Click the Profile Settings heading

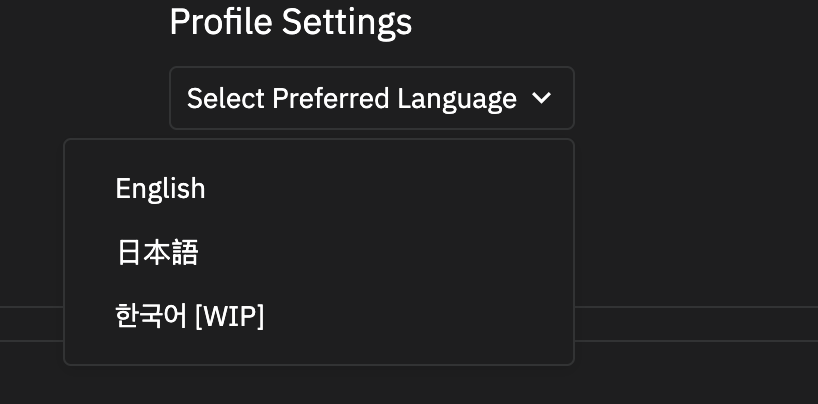291,22
